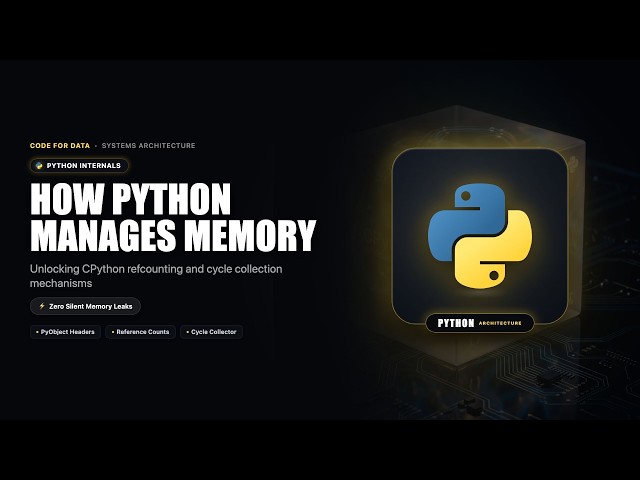Click the small Python icon in the Python Internals badge
This screenshot has width=640, height=480.
click(x=39, y=165)
